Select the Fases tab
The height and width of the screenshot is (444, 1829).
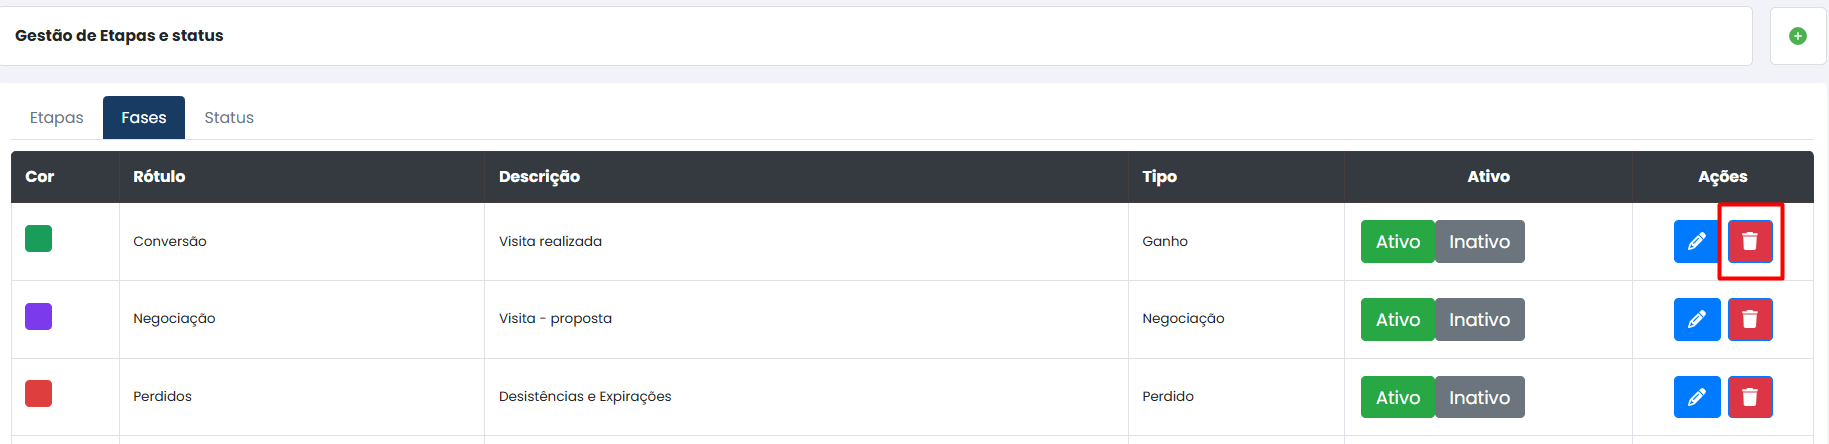[x=144, y=118]
